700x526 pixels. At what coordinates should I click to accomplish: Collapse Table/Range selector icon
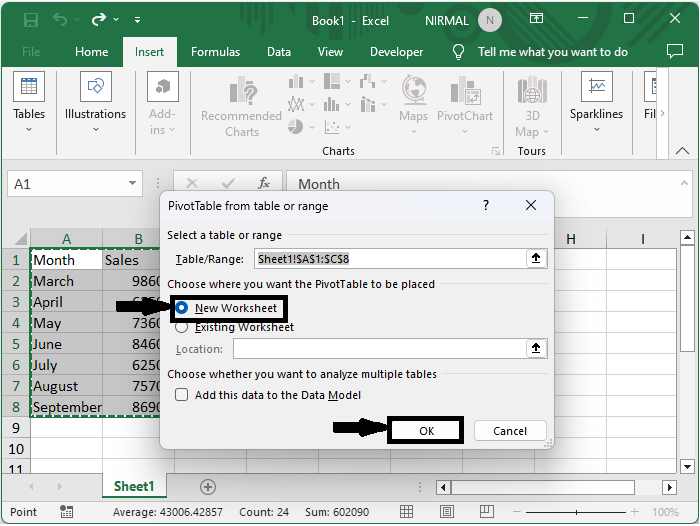[537, 259]
